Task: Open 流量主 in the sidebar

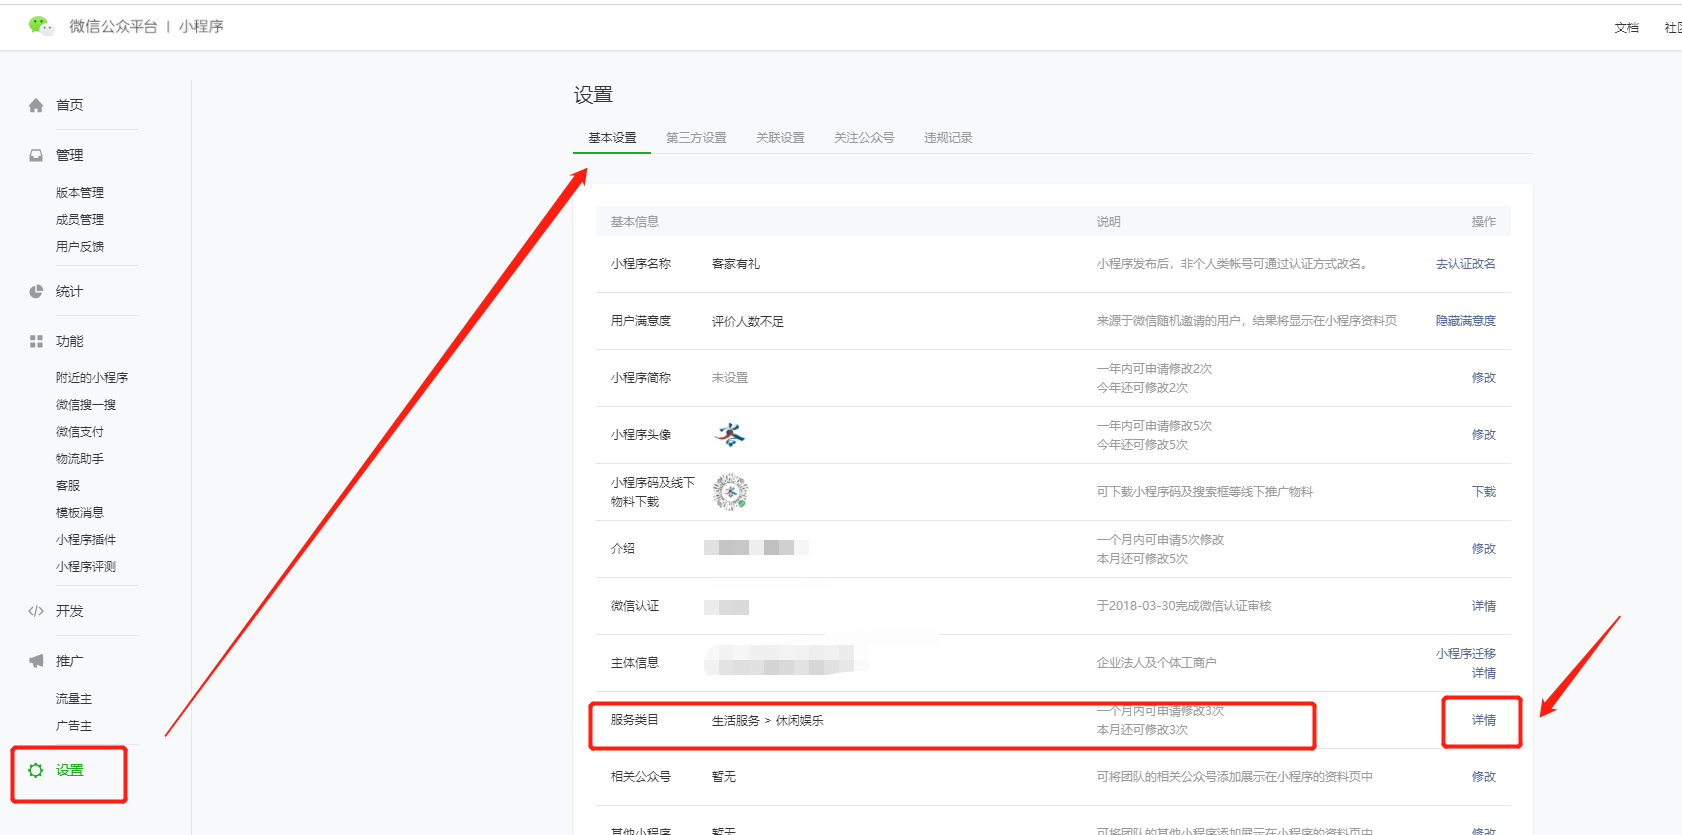Action: pos(74,698)
